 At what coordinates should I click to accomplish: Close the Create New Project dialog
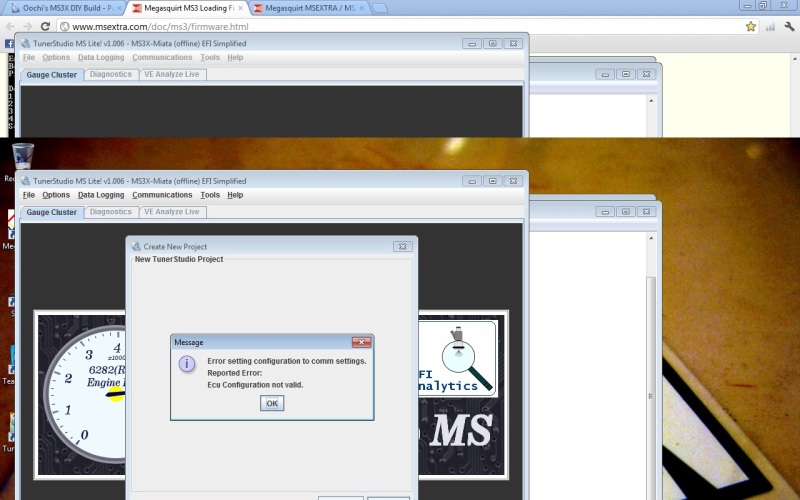click(x=403, y=246)
